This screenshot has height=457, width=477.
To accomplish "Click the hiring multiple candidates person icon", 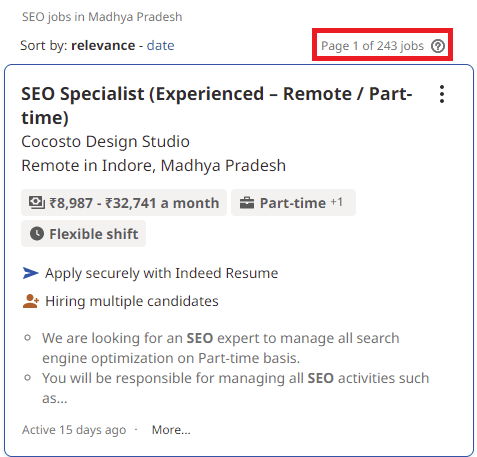I will (x=31, y=301).
